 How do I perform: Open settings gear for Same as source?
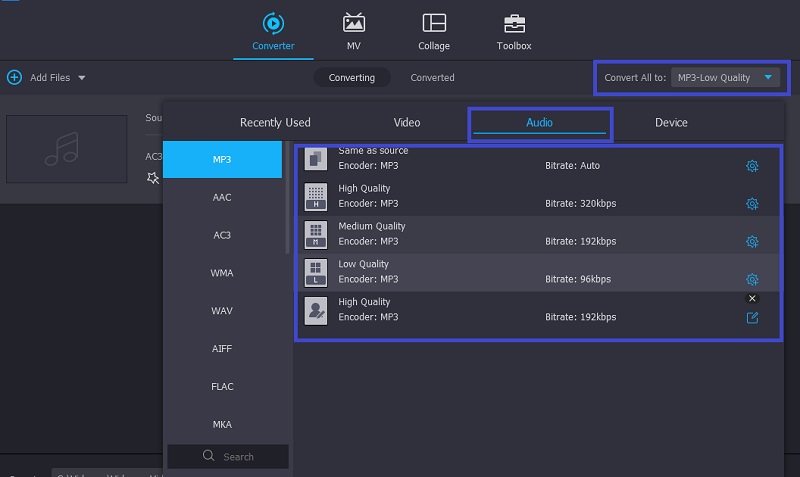pyautogui.click(x=752, y=166)
